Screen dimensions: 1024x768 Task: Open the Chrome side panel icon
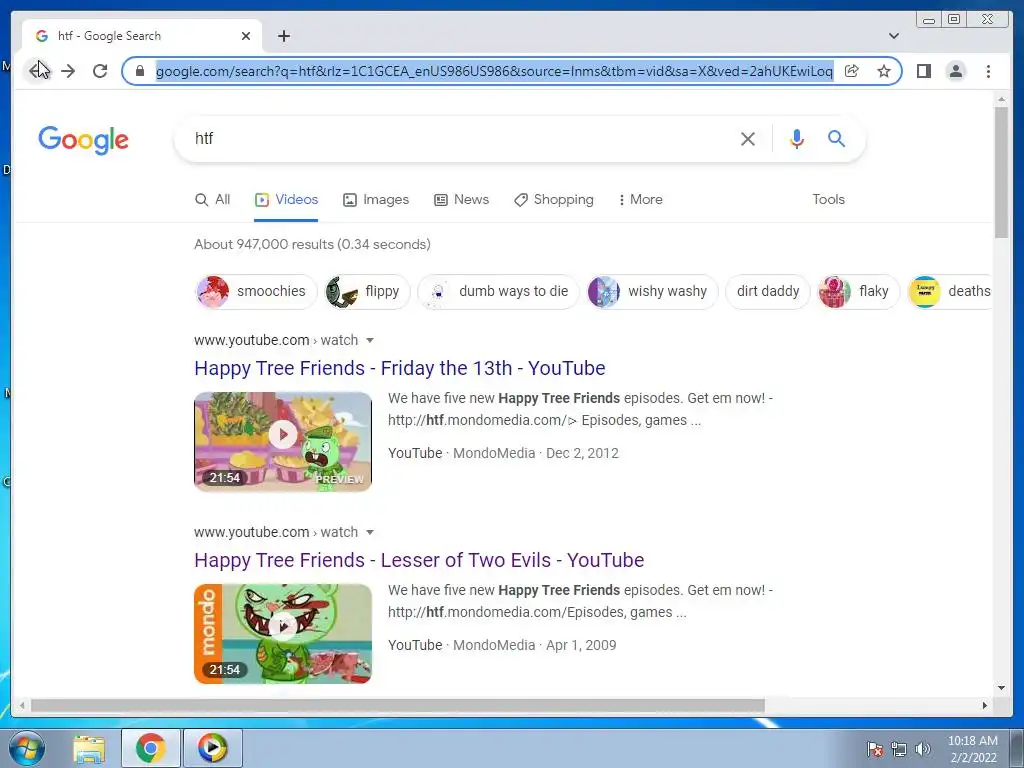point(923,71)
